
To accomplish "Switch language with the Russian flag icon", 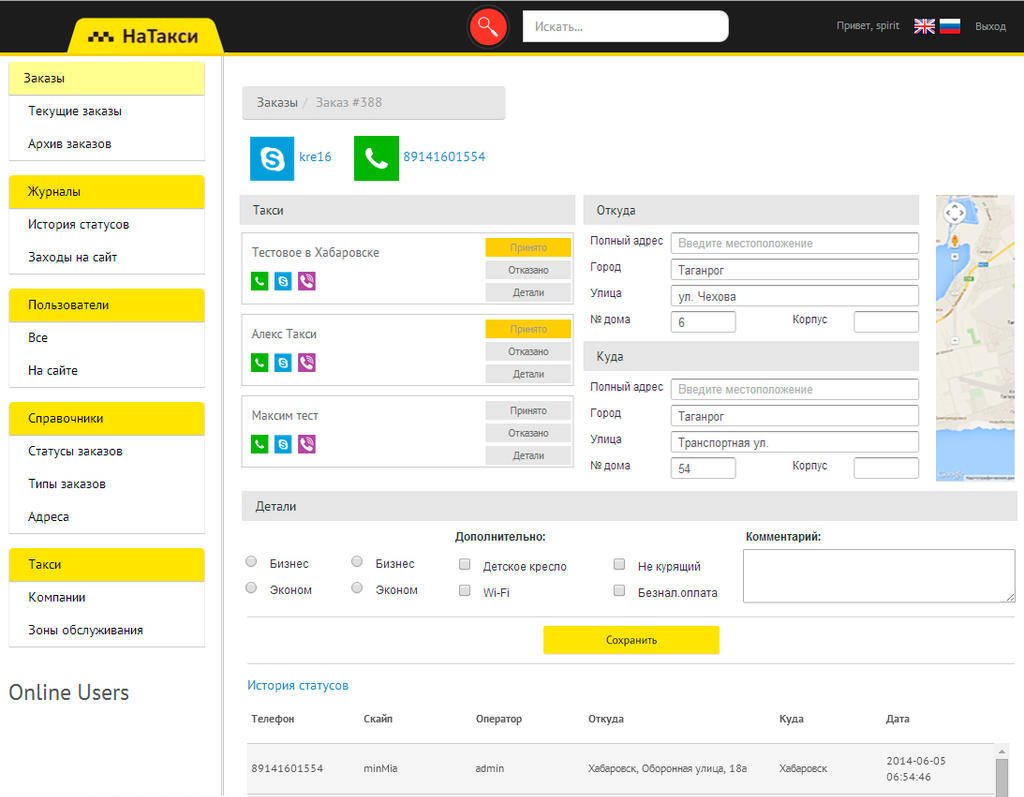I will (950, 26).
